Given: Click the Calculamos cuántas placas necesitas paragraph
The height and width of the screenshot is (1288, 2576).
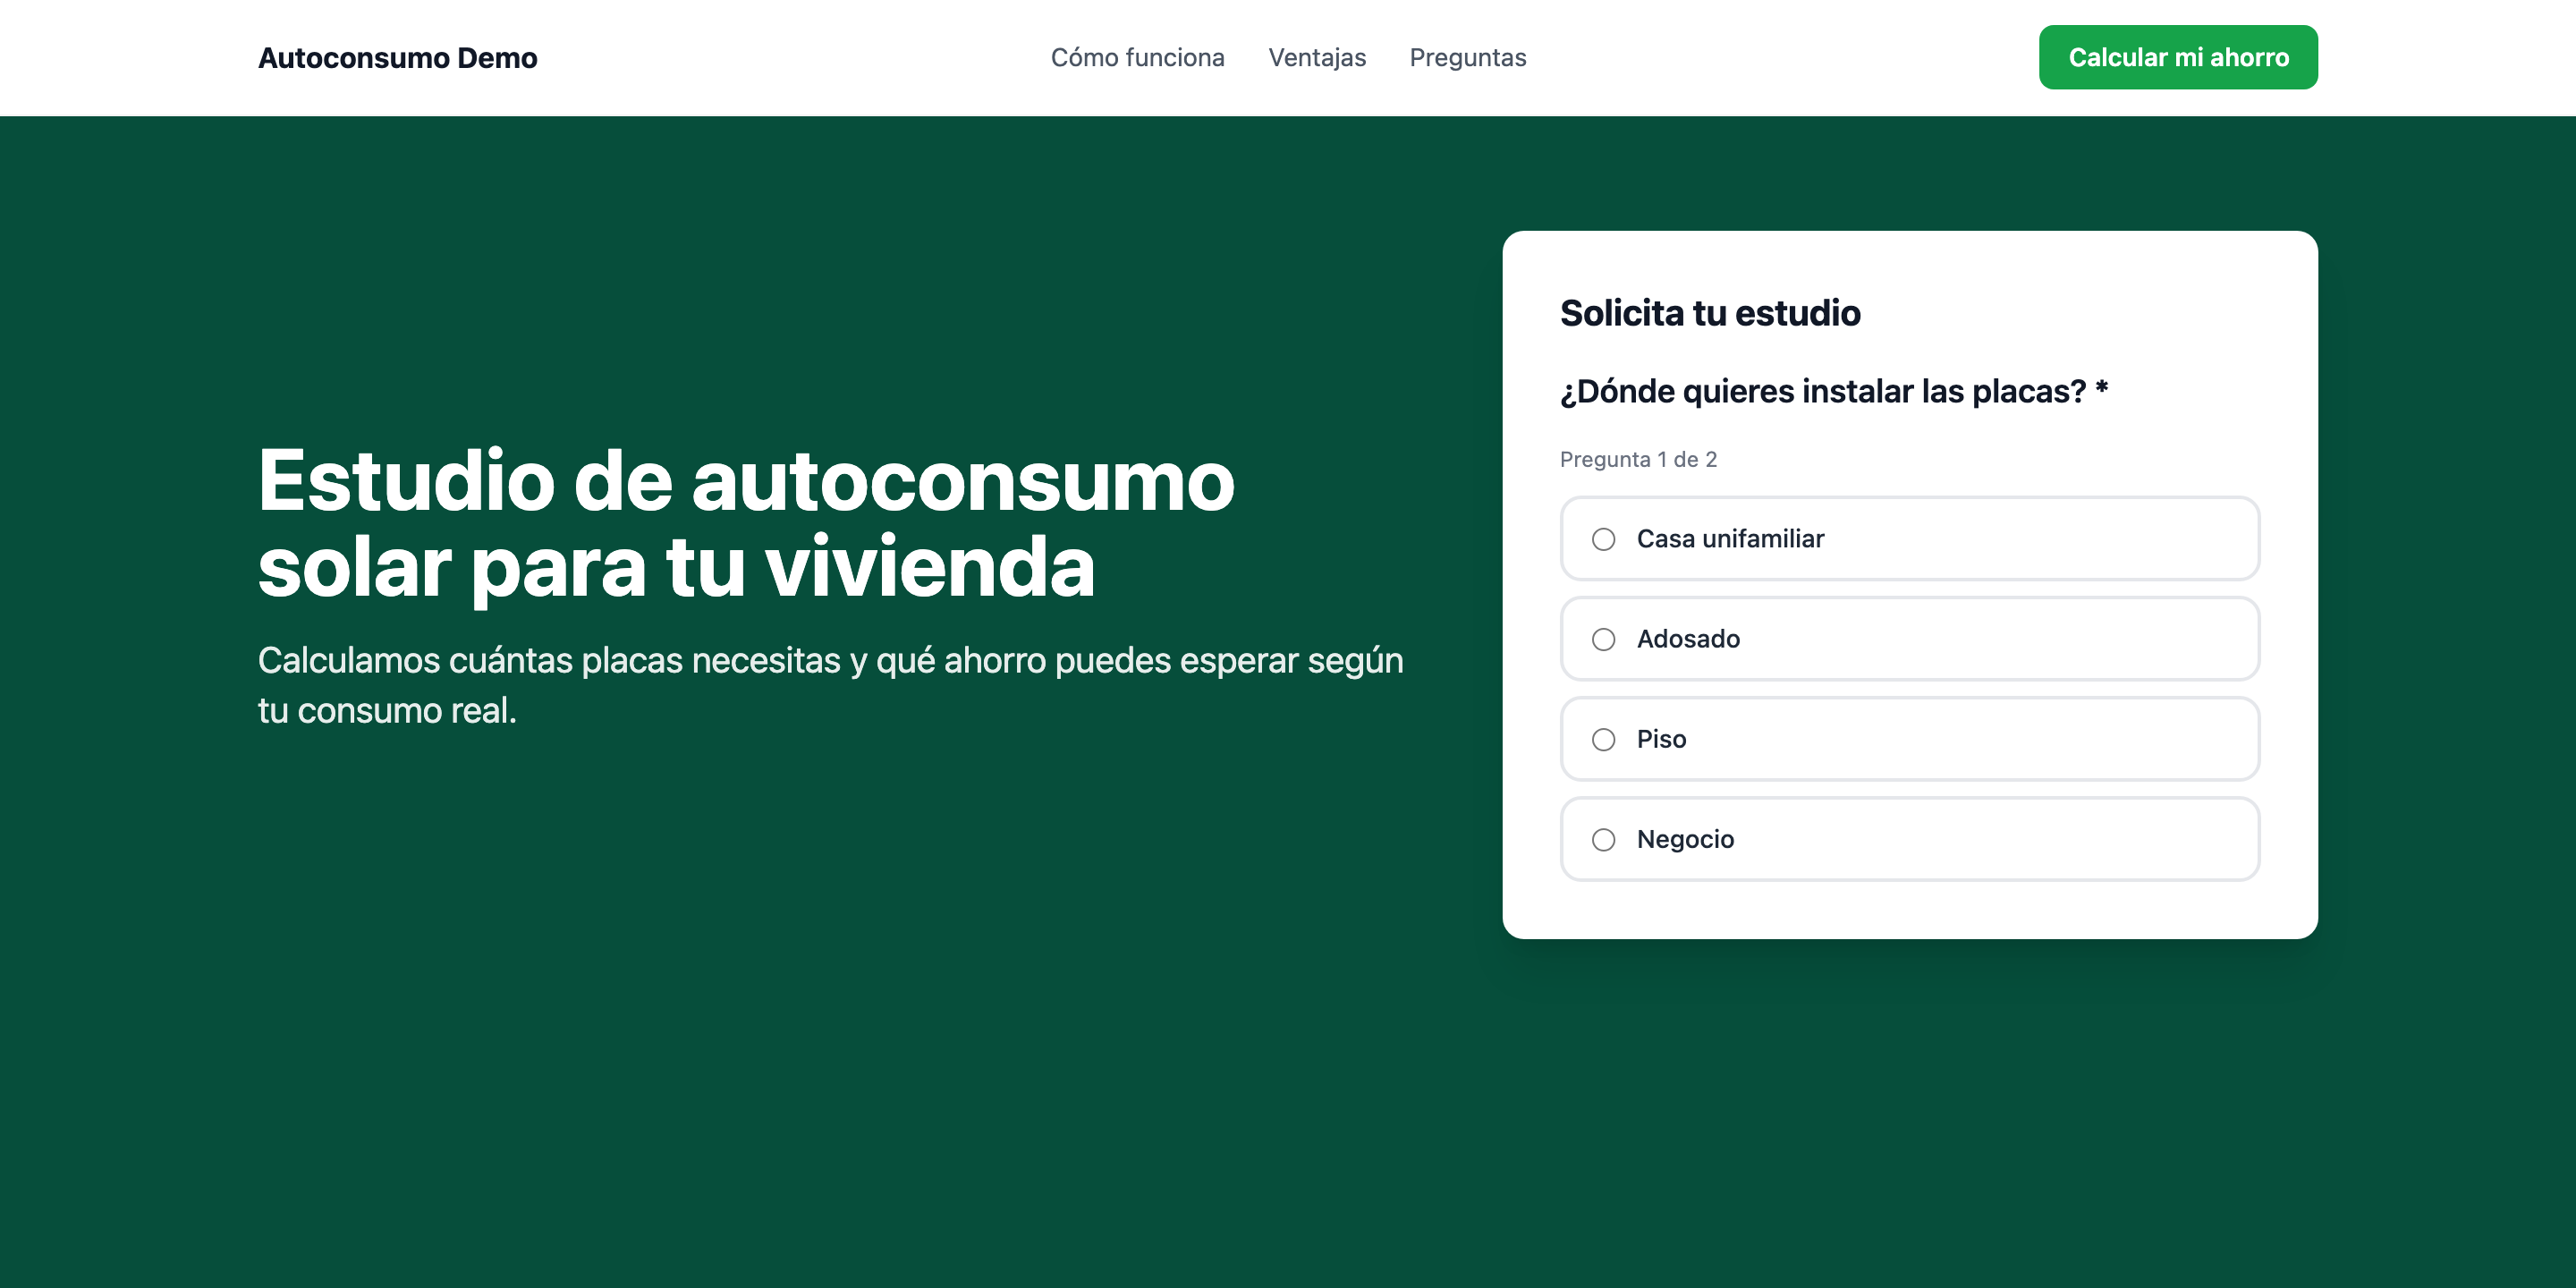Looking at the screenshot, I should (830, 685).
